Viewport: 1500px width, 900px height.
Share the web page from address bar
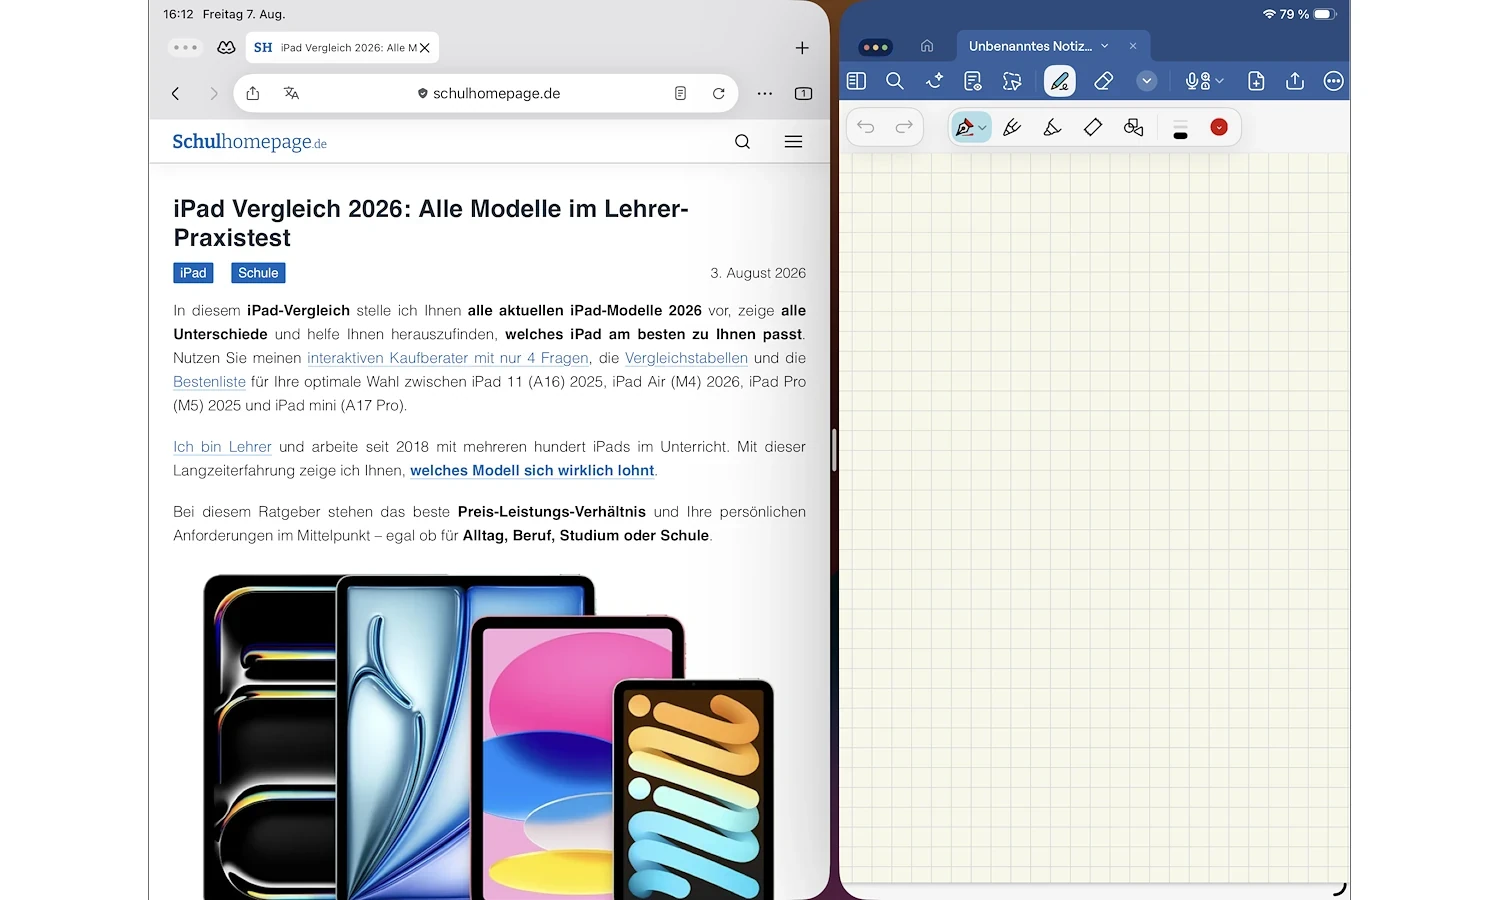[x=253, y=93]
